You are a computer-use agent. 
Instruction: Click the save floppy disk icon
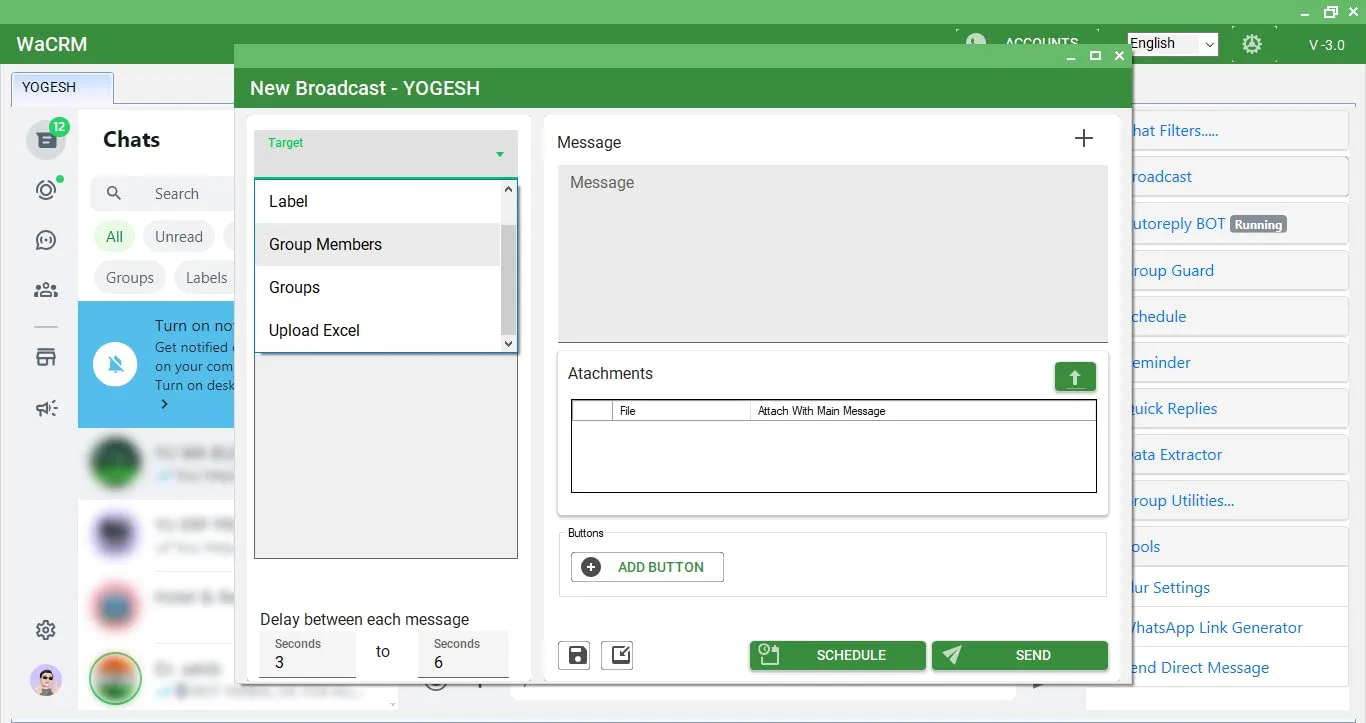575,656
